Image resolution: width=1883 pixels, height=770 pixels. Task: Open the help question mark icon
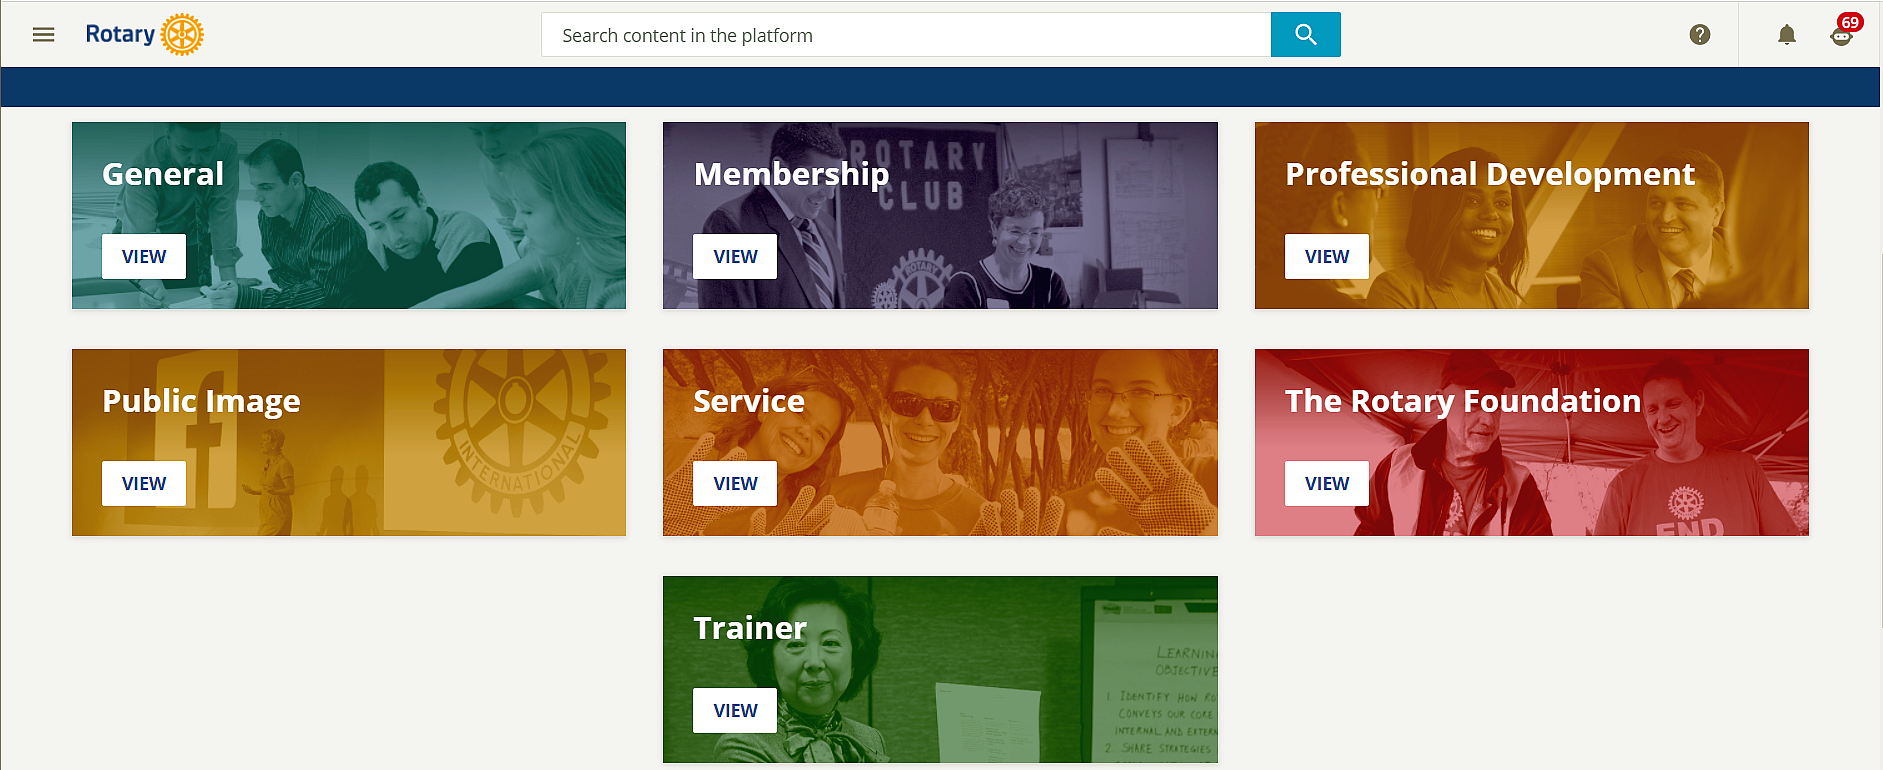1699,35
